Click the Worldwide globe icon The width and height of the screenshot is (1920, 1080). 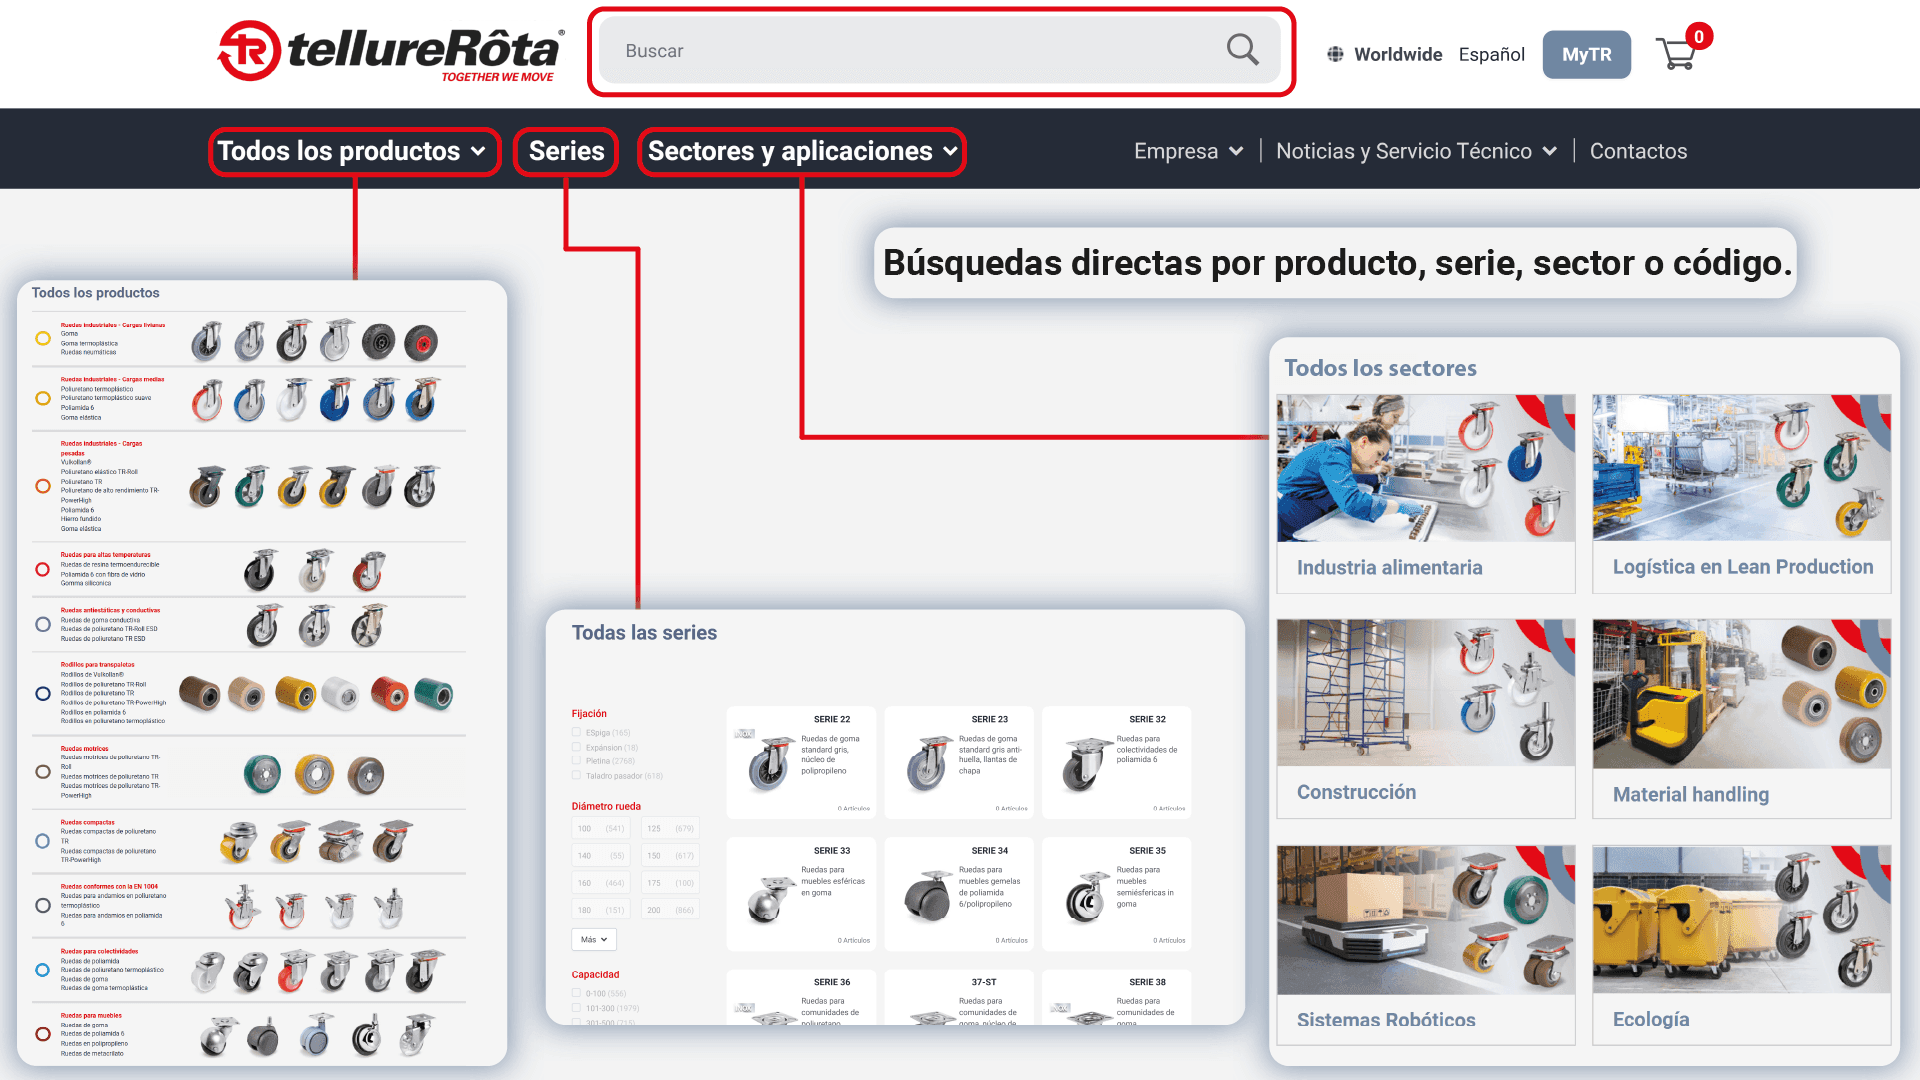(x=1335, y=54)
